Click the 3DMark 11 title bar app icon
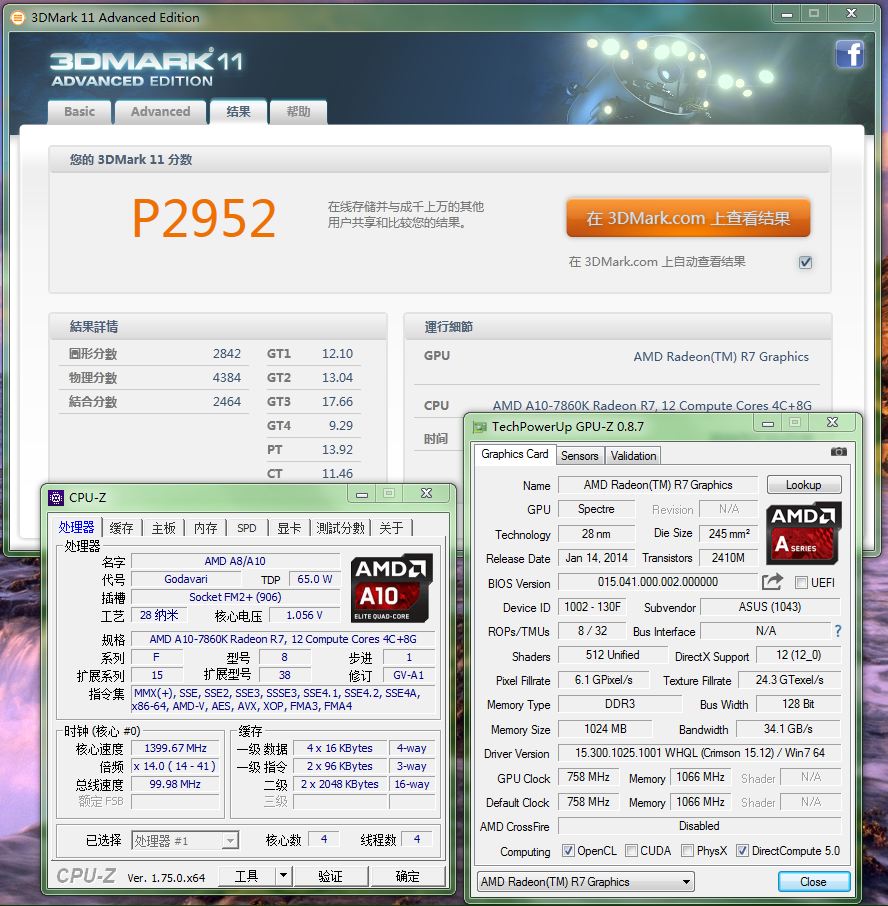888x906 pixels. click(18, 18)
